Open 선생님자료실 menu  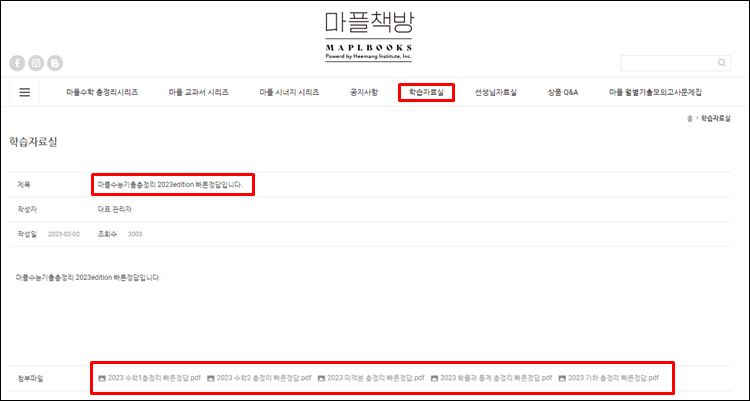(496, 92)
